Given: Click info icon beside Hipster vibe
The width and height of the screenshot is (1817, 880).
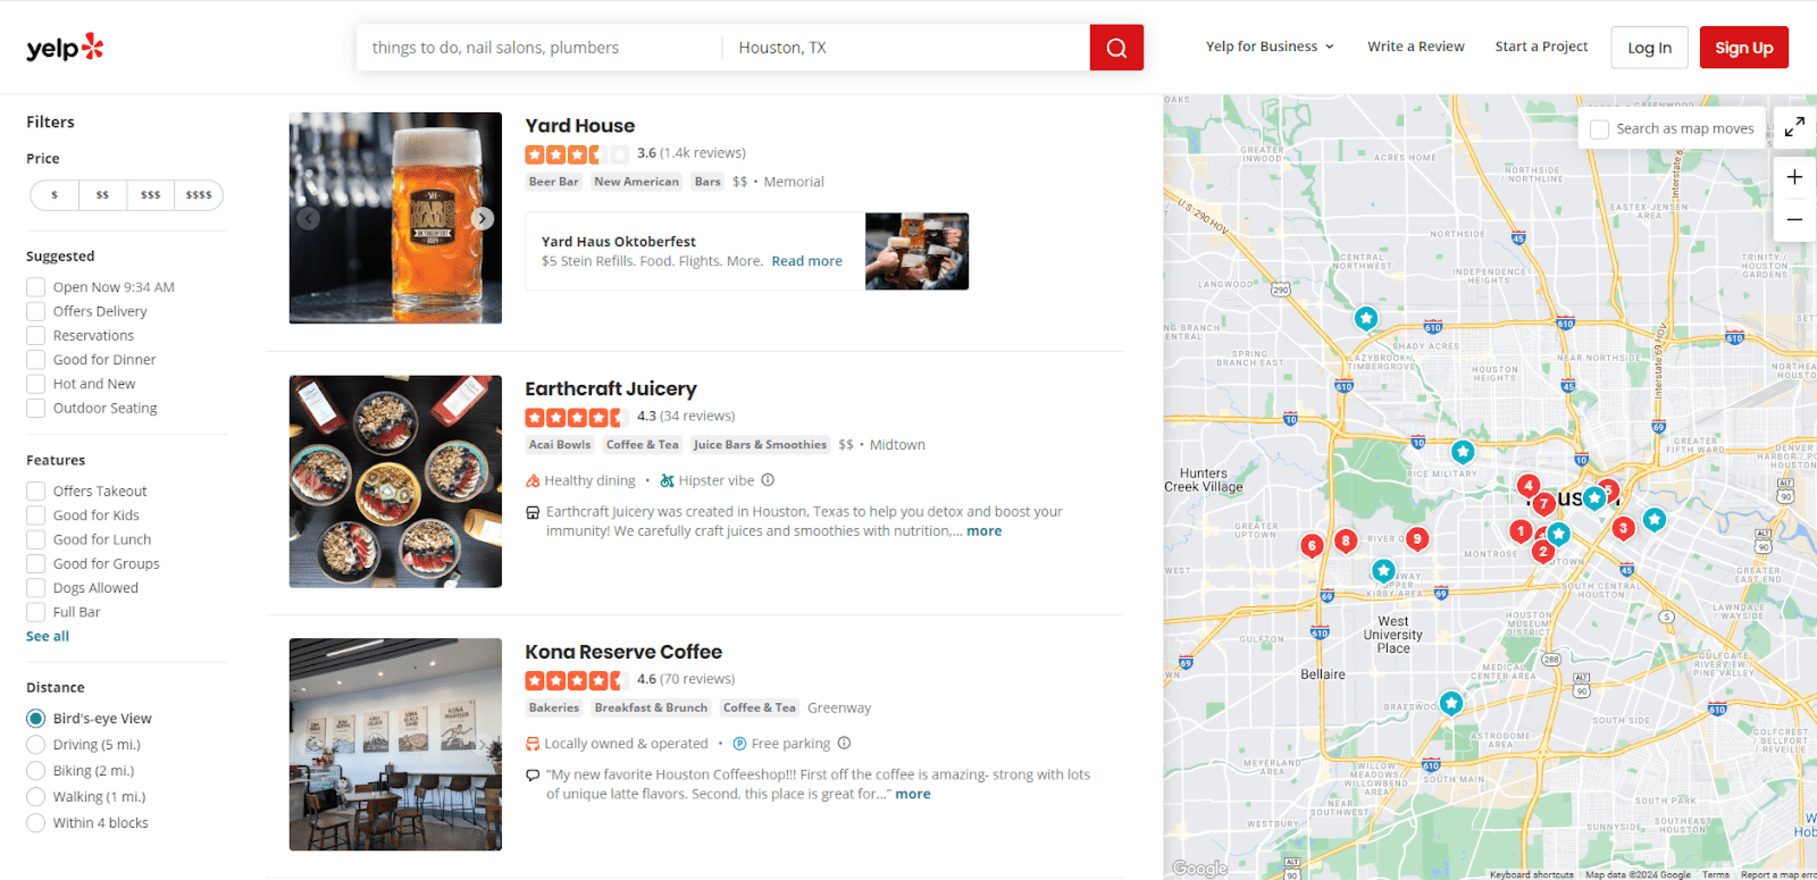Looking at the screenshot, I should click(768, 480).
